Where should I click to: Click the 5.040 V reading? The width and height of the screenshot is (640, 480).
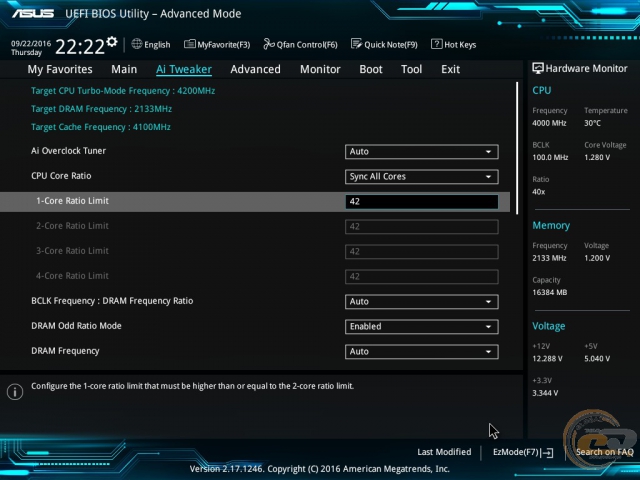(597, 359)
